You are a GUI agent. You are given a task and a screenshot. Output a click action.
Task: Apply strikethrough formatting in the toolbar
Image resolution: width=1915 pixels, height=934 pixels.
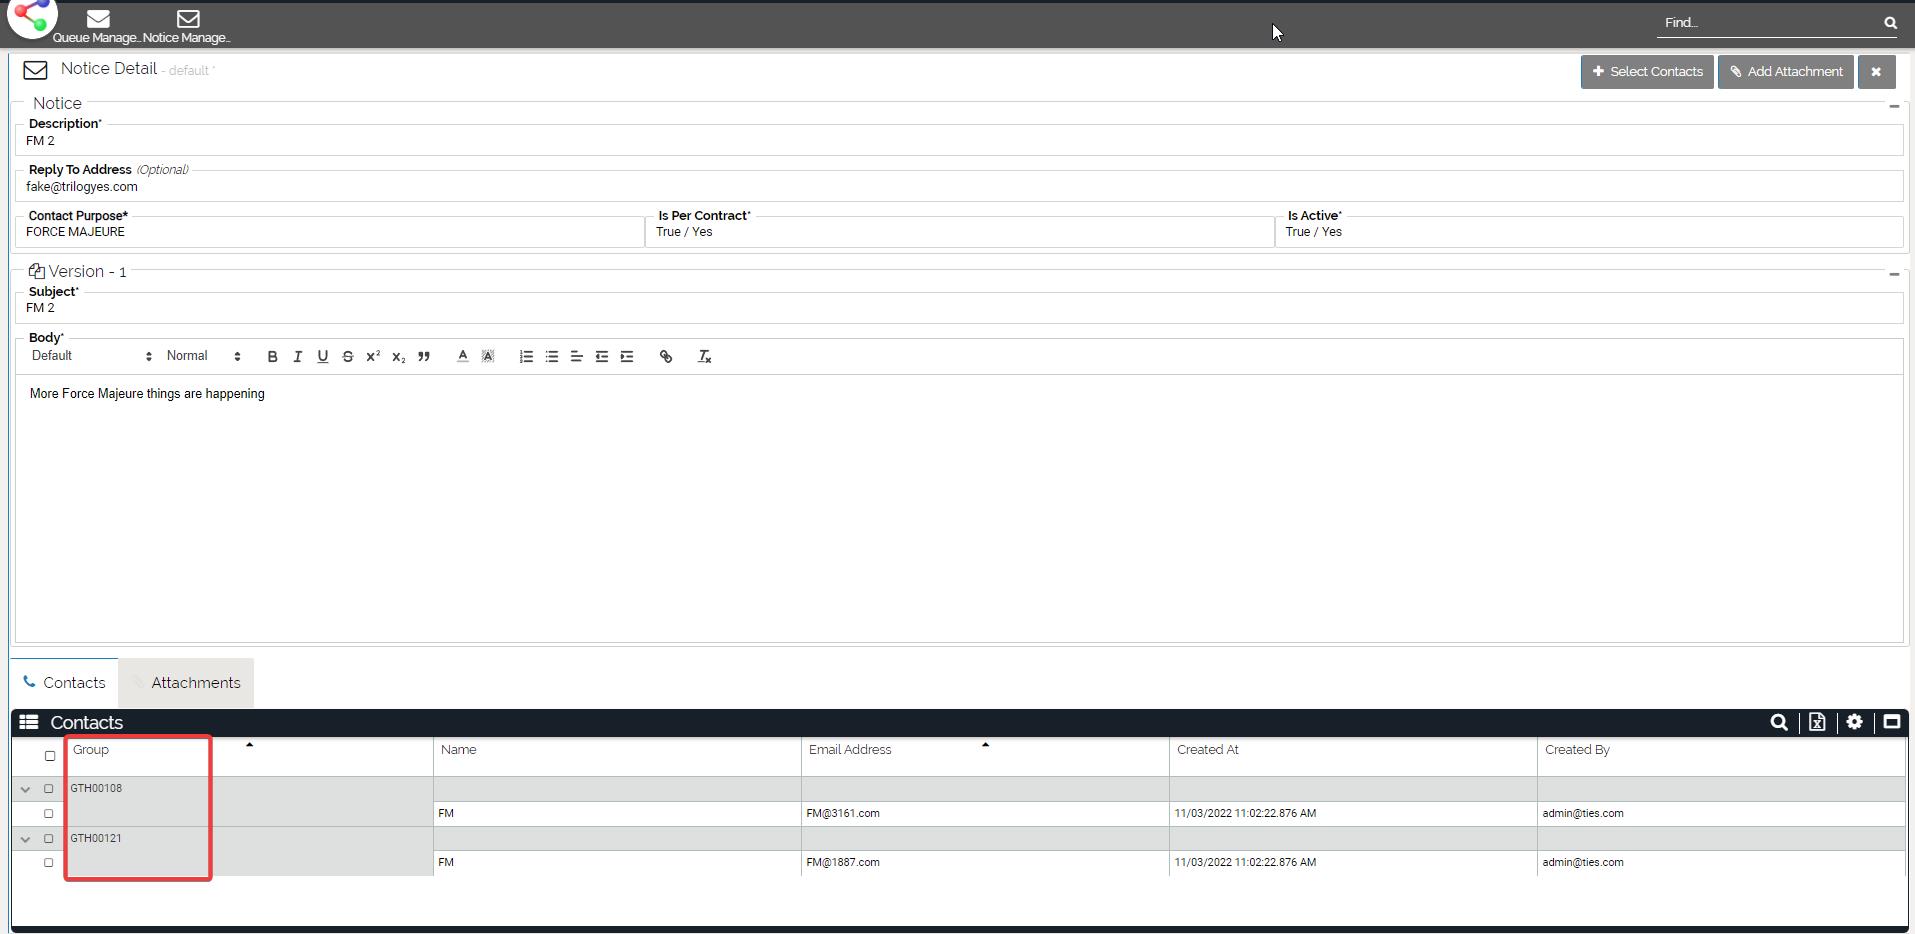click(347, 357)
